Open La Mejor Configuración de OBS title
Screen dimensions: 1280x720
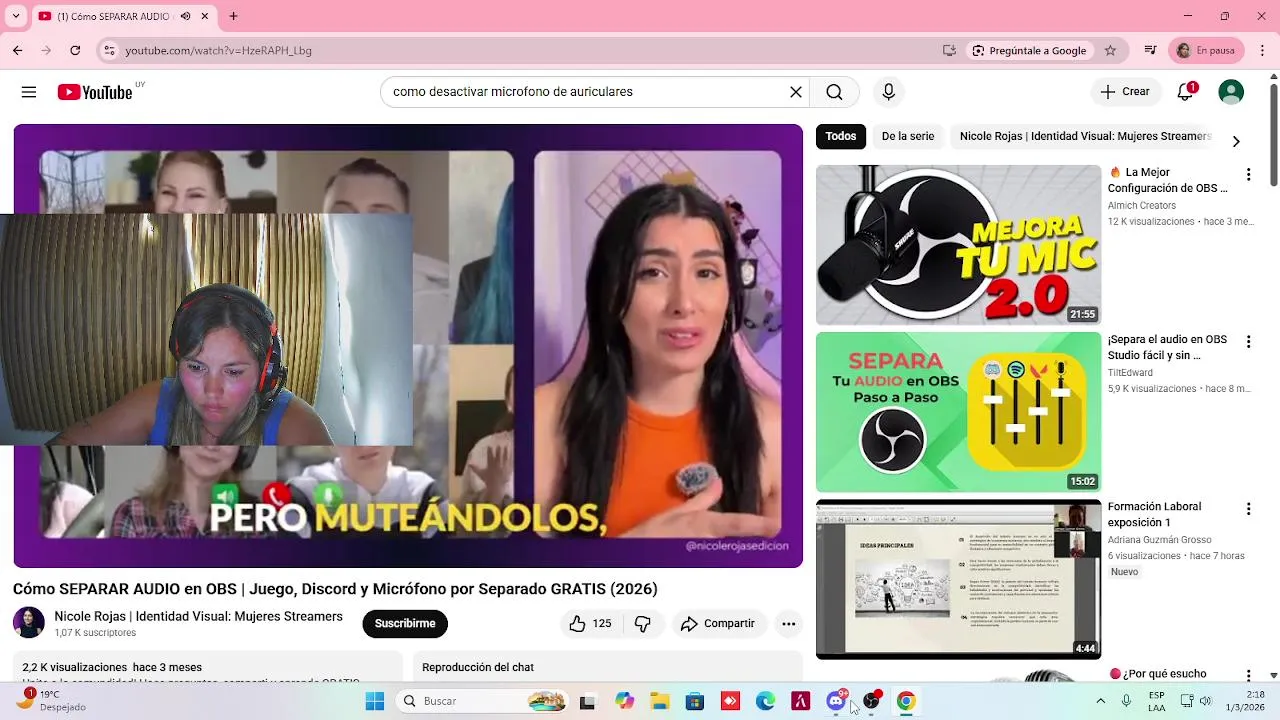point(1168,180)
